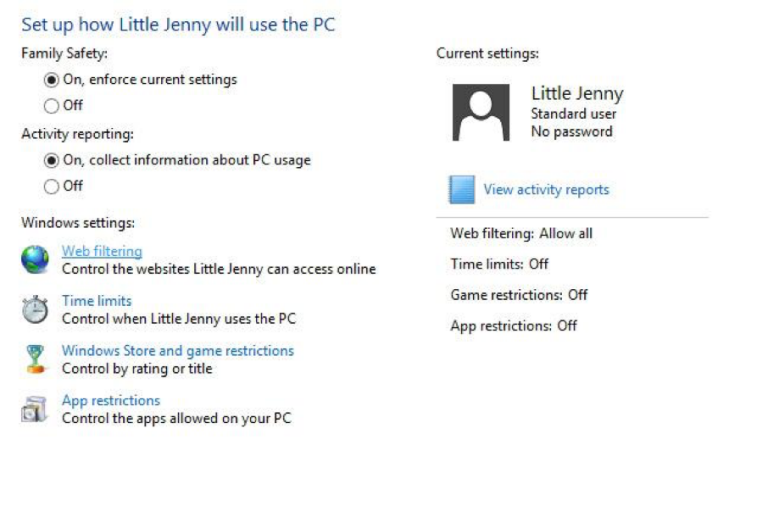Screen dimensions: 768x512
Task: Click the blue activity reports book icon
Action: coord(461,189)
